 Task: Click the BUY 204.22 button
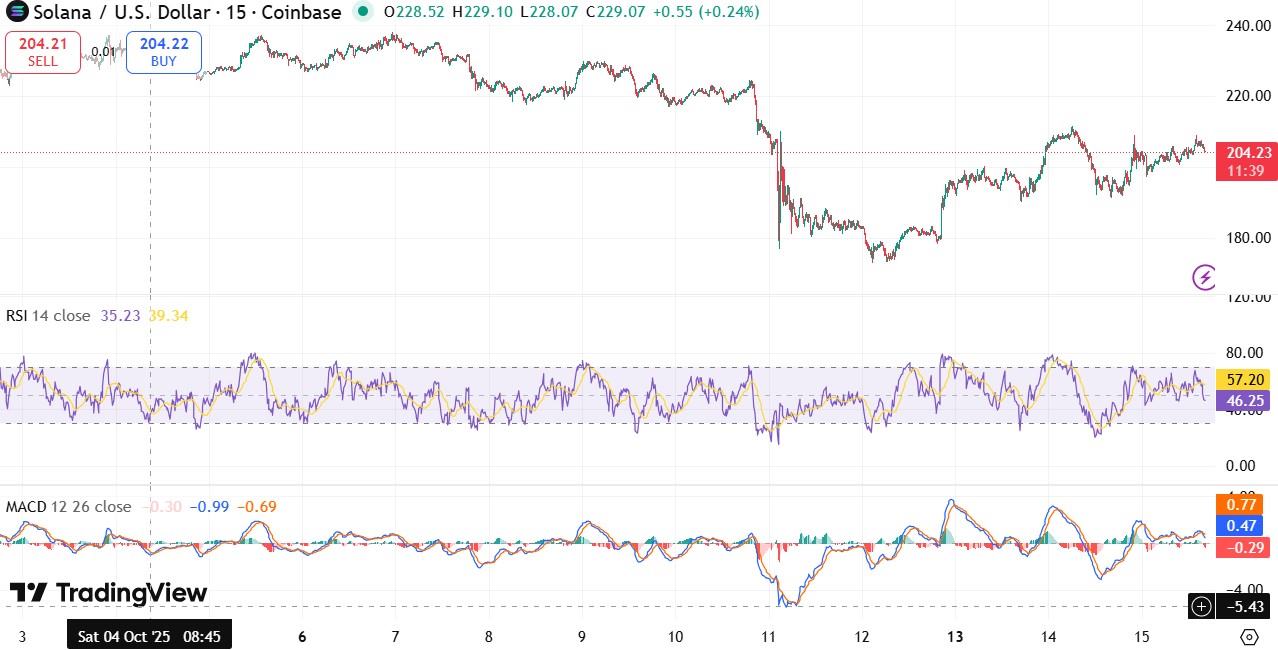pyautogui.click(x=164, y=52)
